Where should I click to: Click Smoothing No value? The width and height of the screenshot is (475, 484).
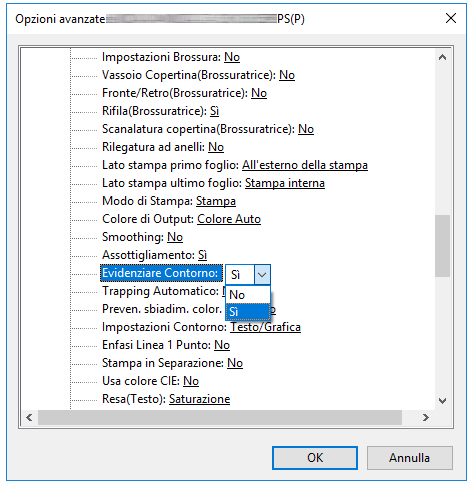click(175, 237)
